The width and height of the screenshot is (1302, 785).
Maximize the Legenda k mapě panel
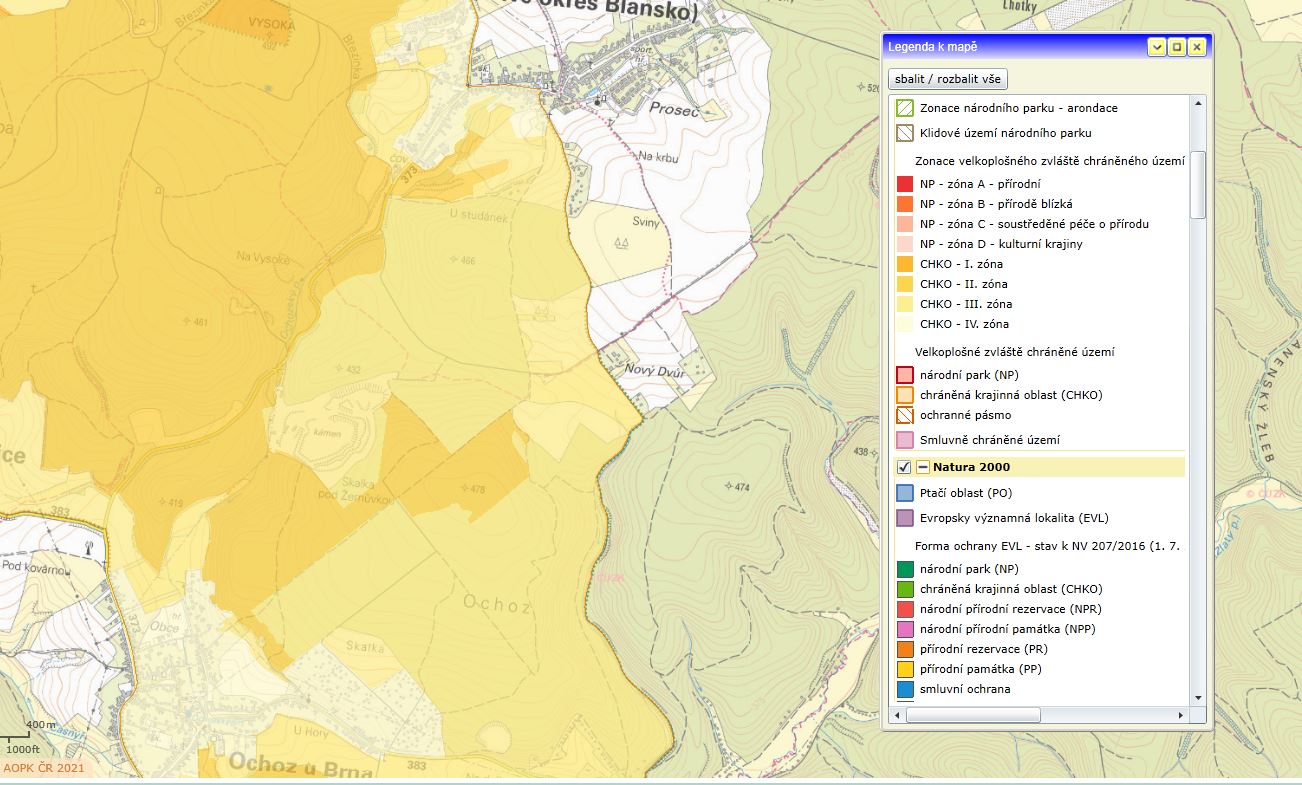[1177, 47]
